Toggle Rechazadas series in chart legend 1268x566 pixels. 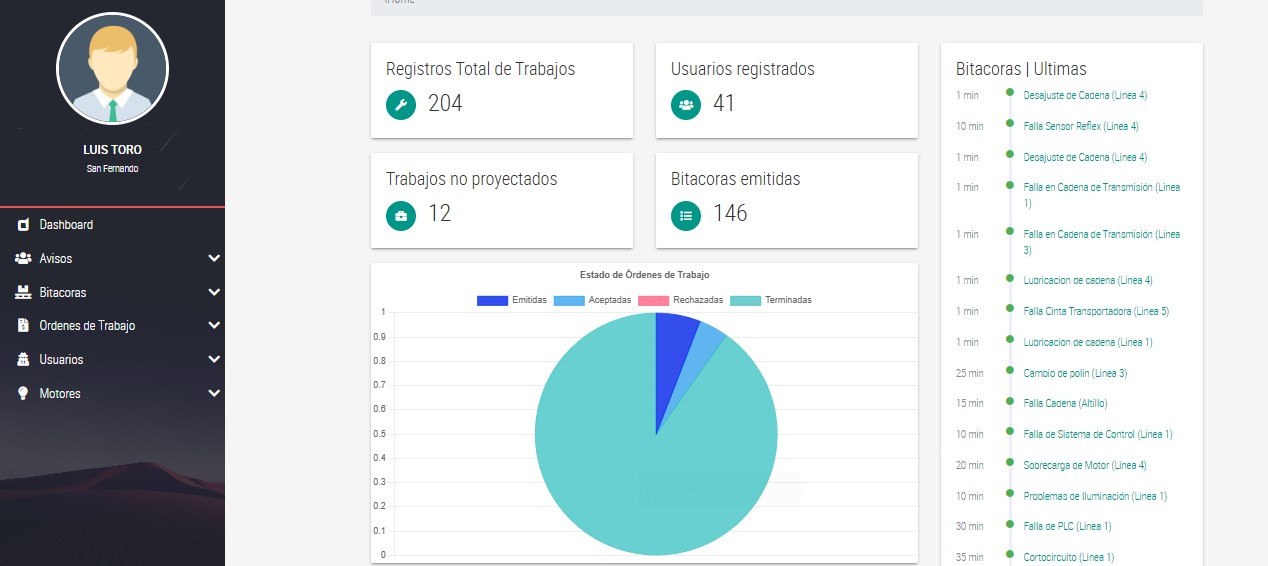pyautogui.click(x=680, y=300)
